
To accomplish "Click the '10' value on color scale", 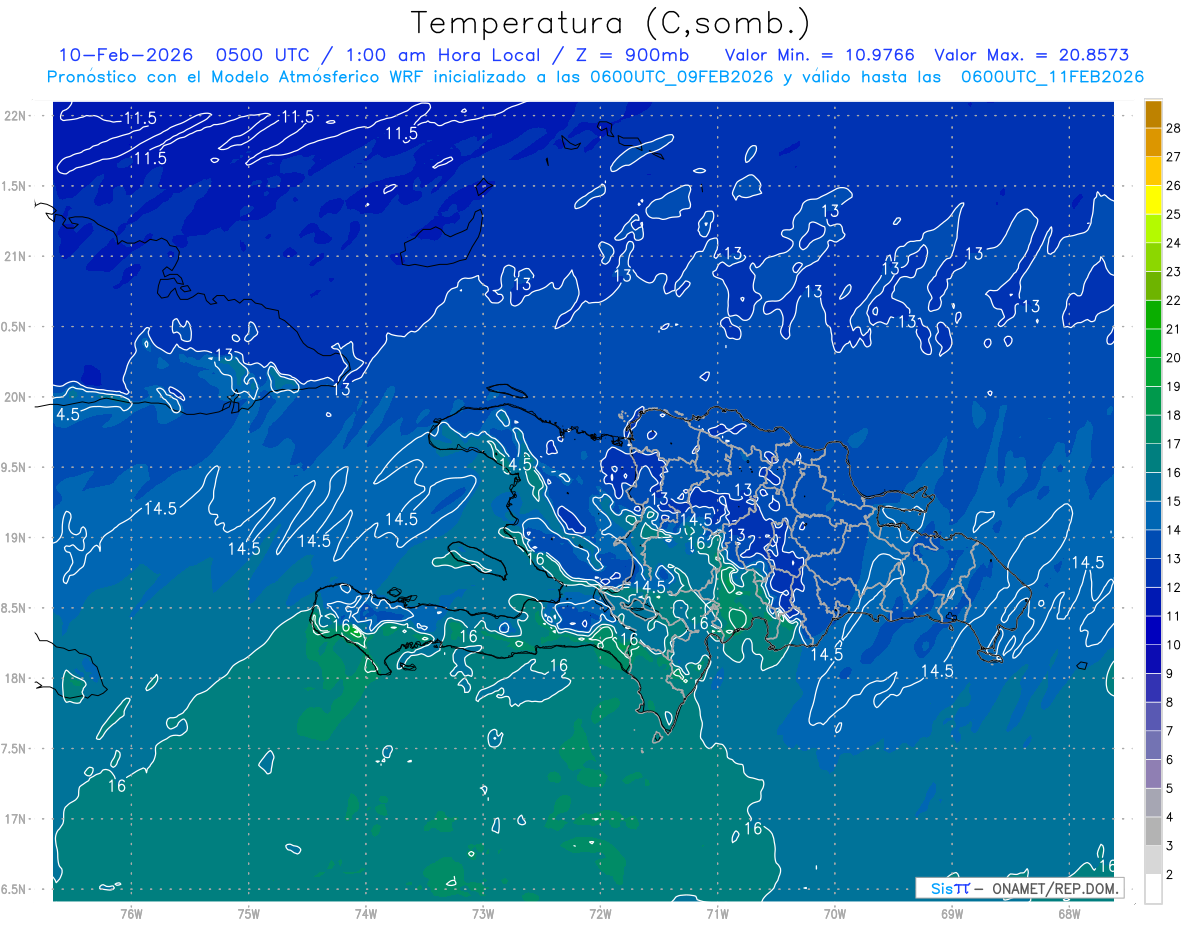I will (1174, 645).
